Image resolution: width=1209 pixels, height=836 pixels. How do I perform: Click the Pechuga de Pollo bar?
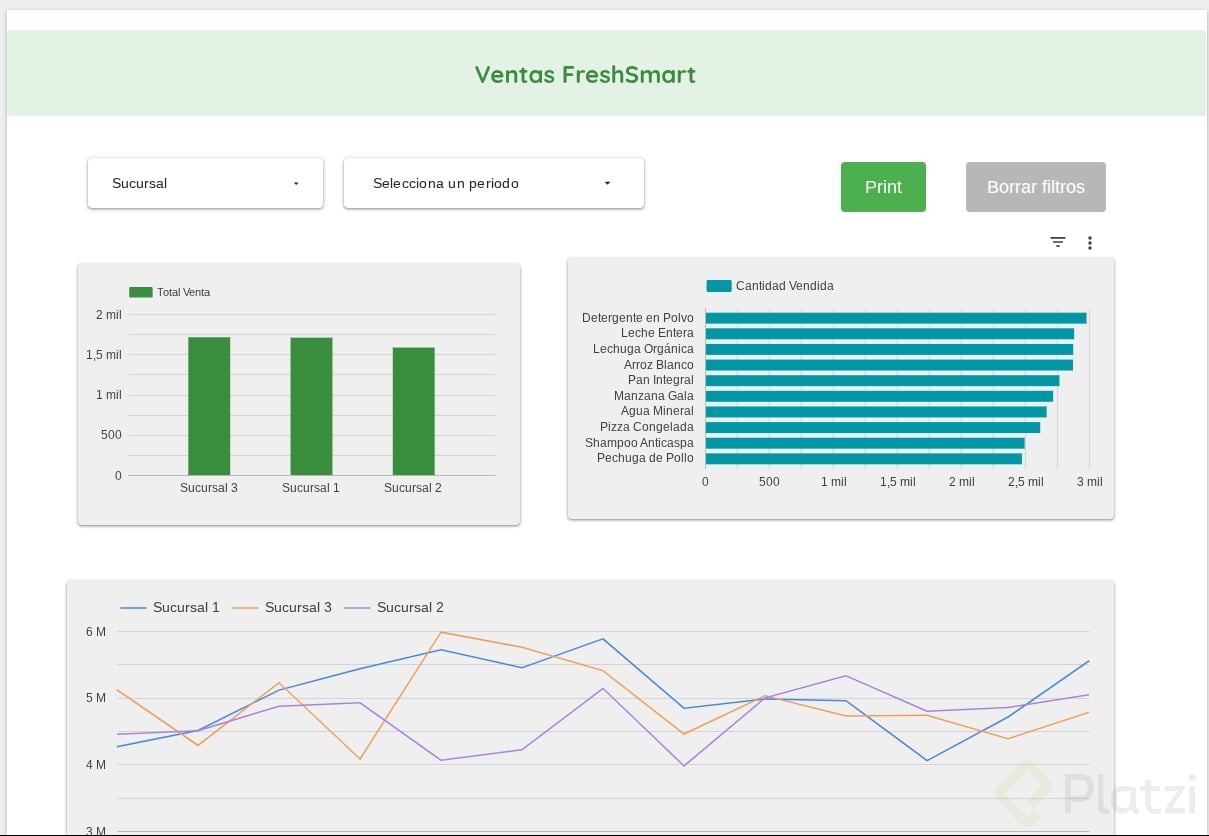click(864, 458)
